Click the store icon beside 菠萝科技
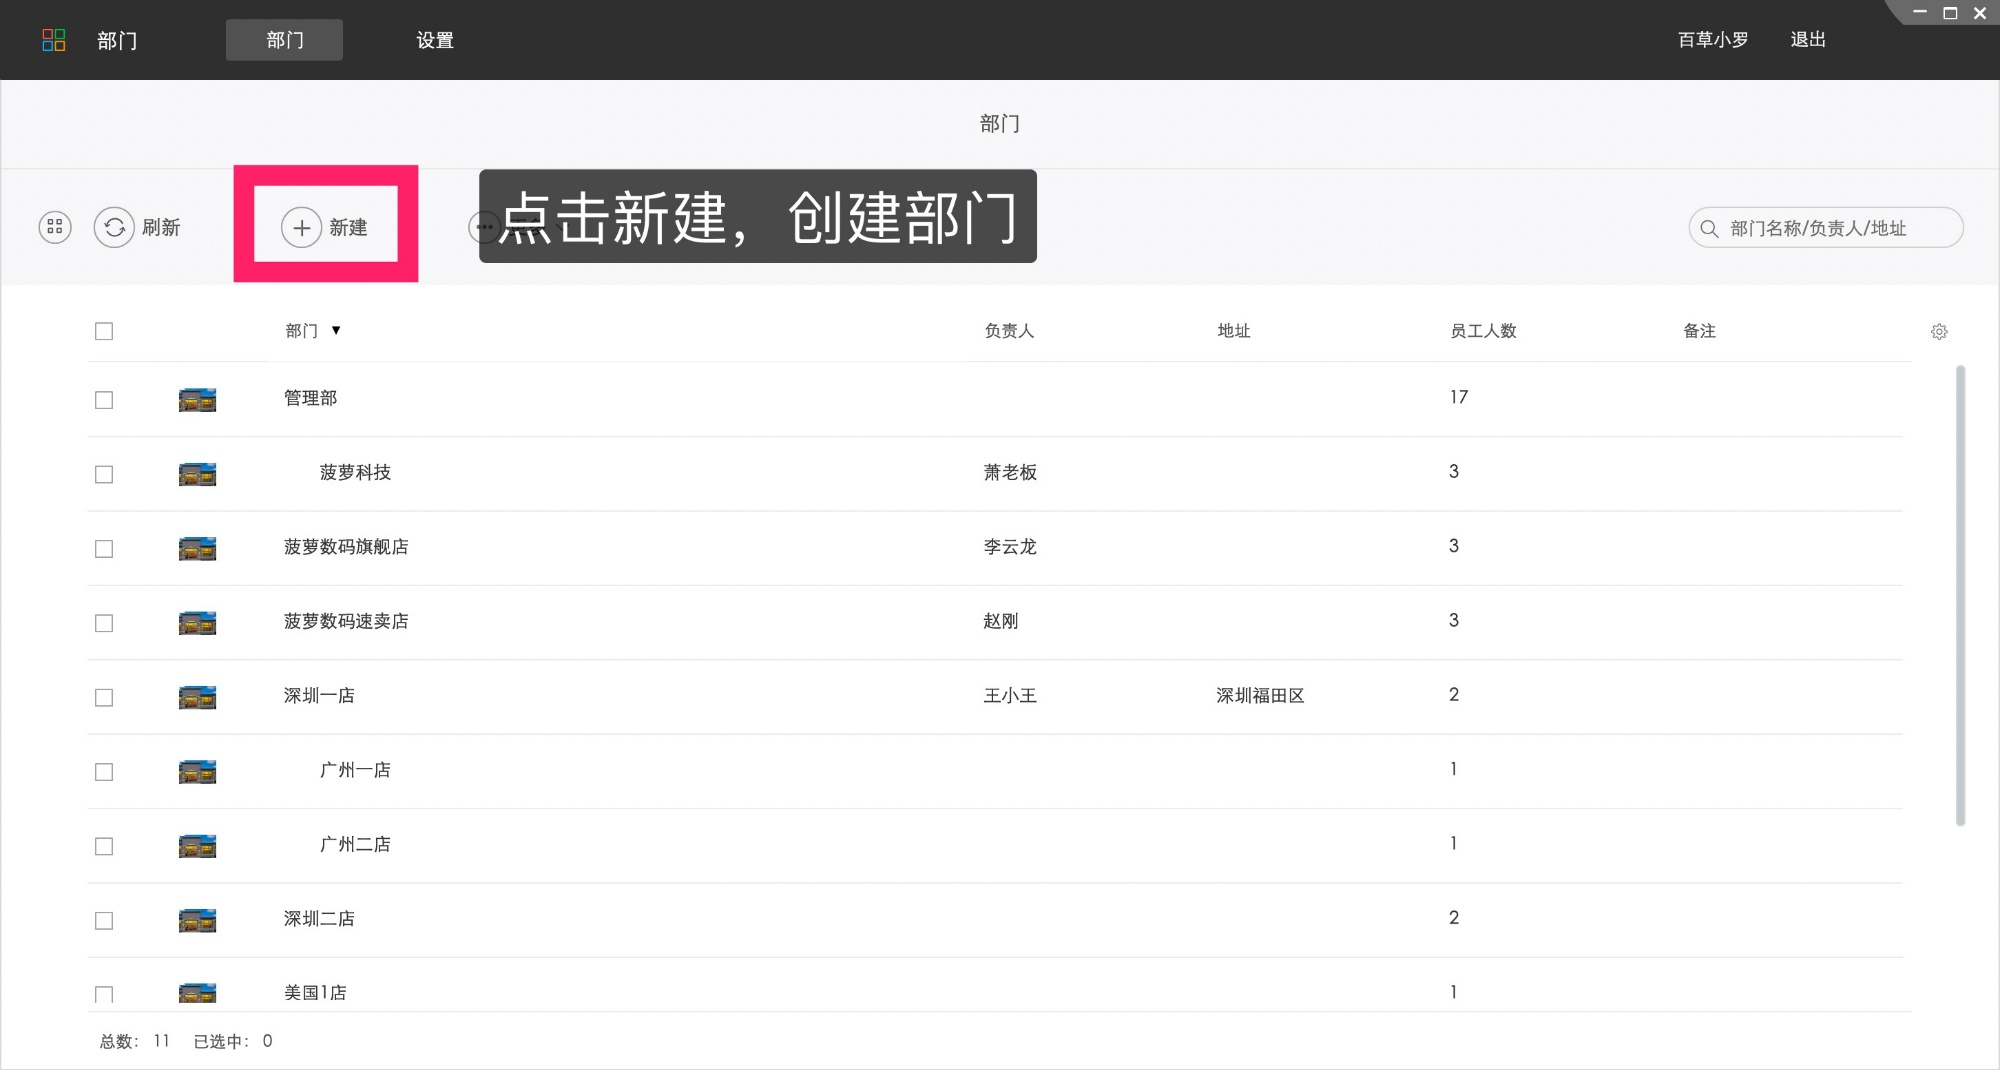The image size is (2000, 1070). [197, 473]
